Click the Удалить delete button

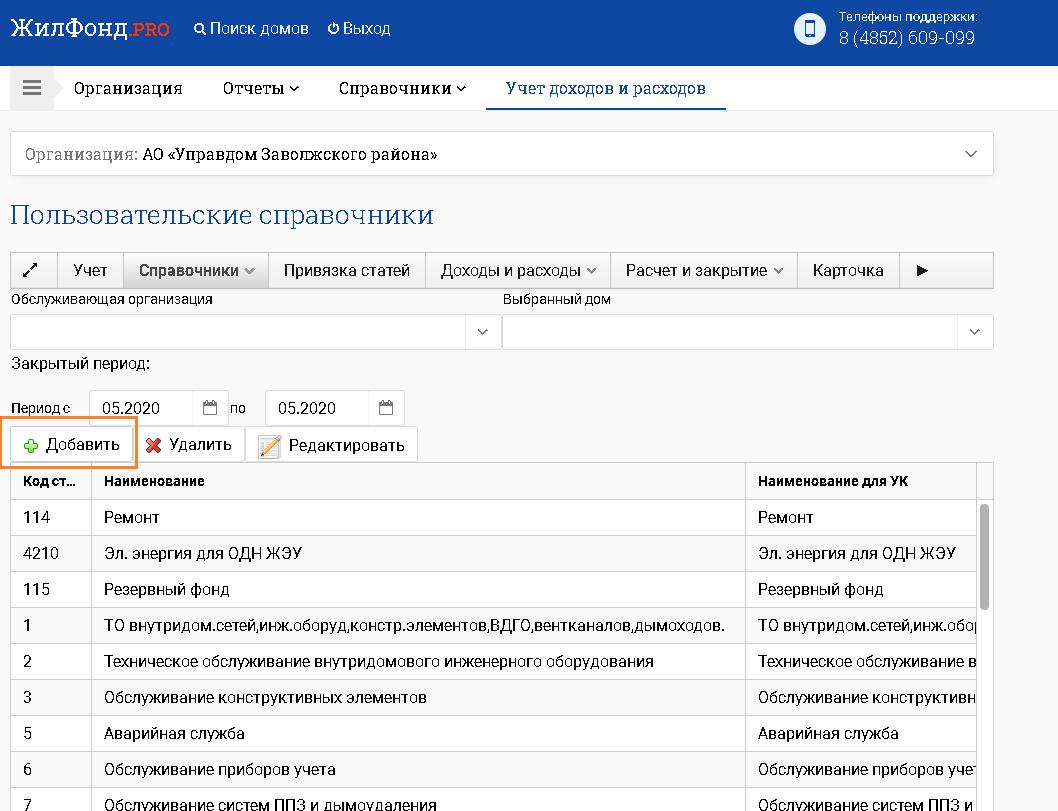point(189,445)
